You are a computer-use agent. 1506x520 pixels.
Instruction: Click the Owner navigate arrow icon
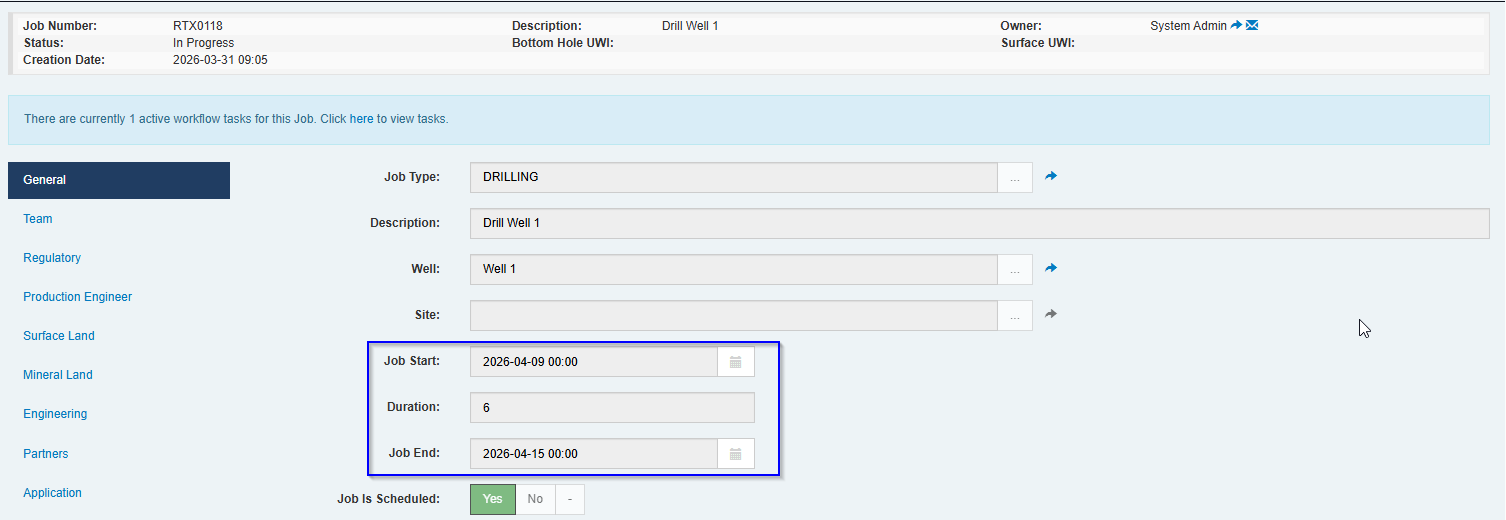click(1236, 25)
